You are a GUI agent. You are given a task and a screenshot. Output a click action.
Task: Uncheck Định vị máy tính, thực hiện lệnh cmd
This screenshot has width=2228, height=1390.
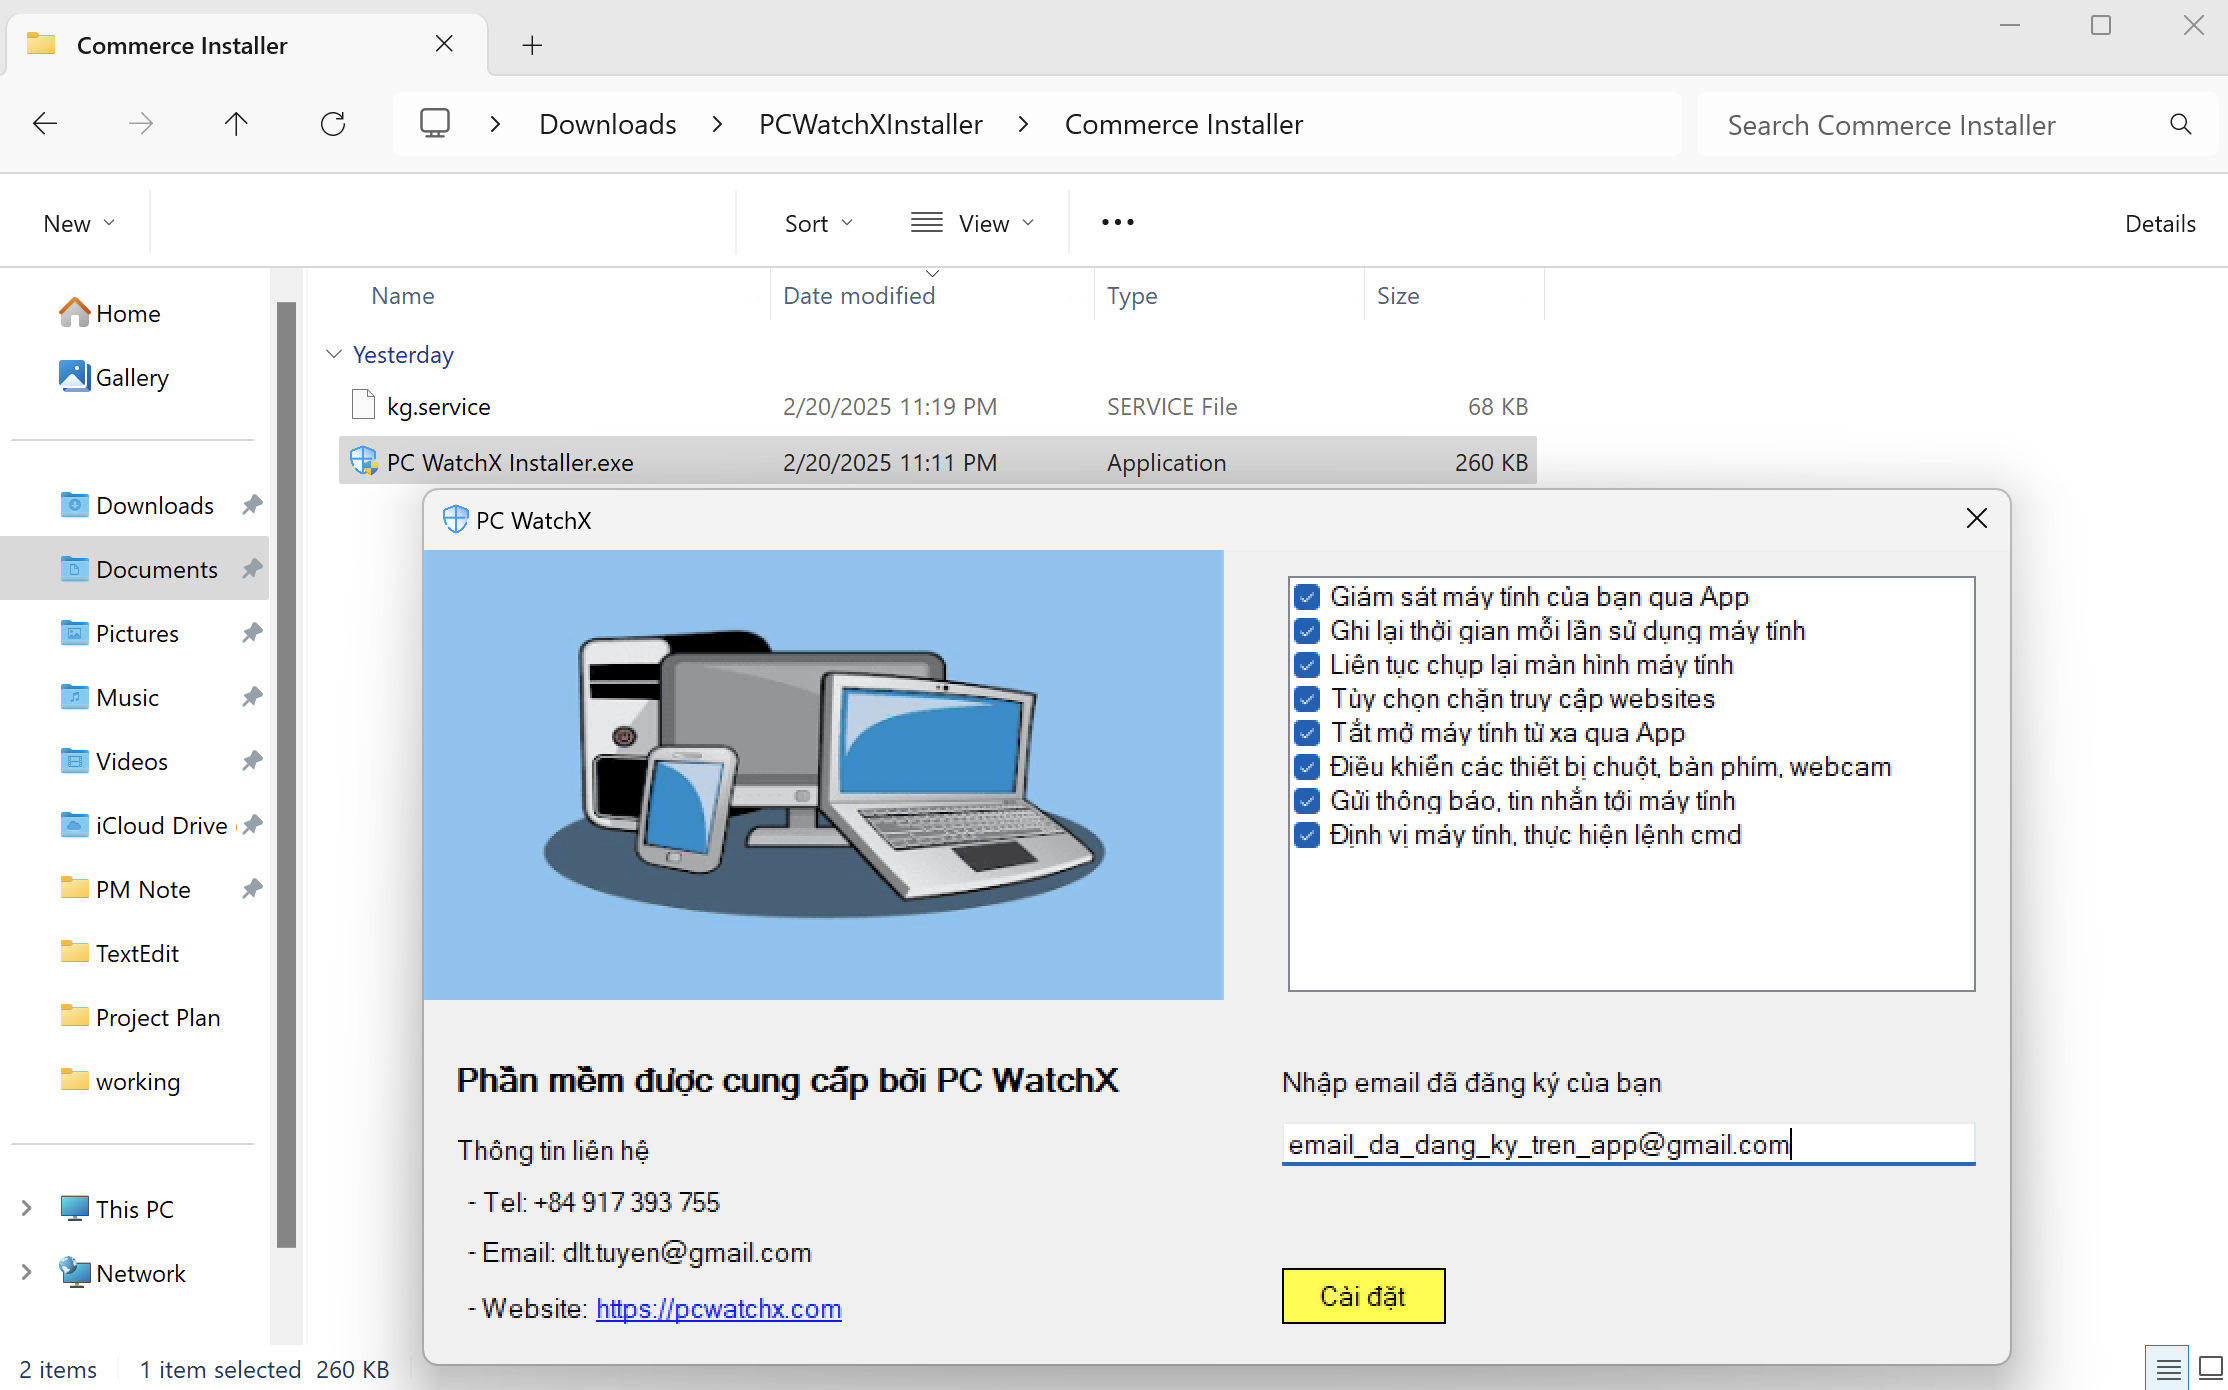(x=1306, y=835)
